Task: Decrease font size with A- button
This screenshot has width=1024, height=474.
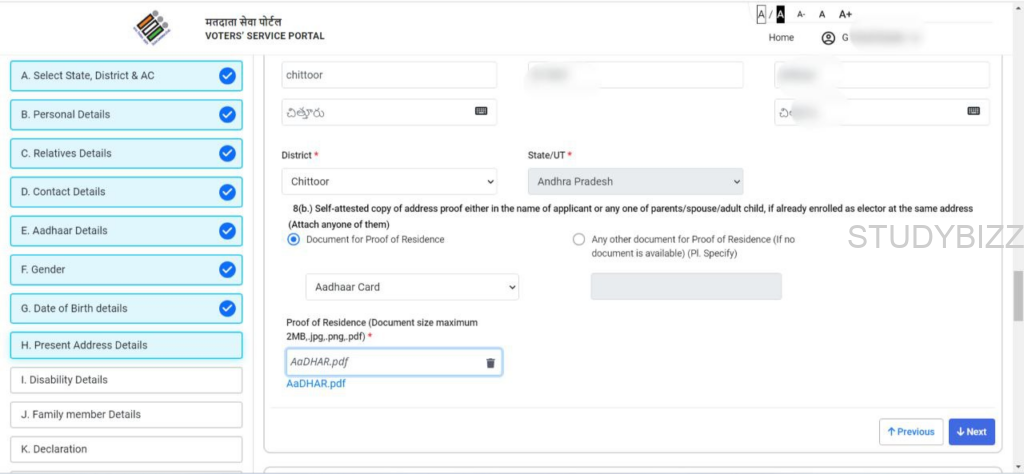Action: 801,14
